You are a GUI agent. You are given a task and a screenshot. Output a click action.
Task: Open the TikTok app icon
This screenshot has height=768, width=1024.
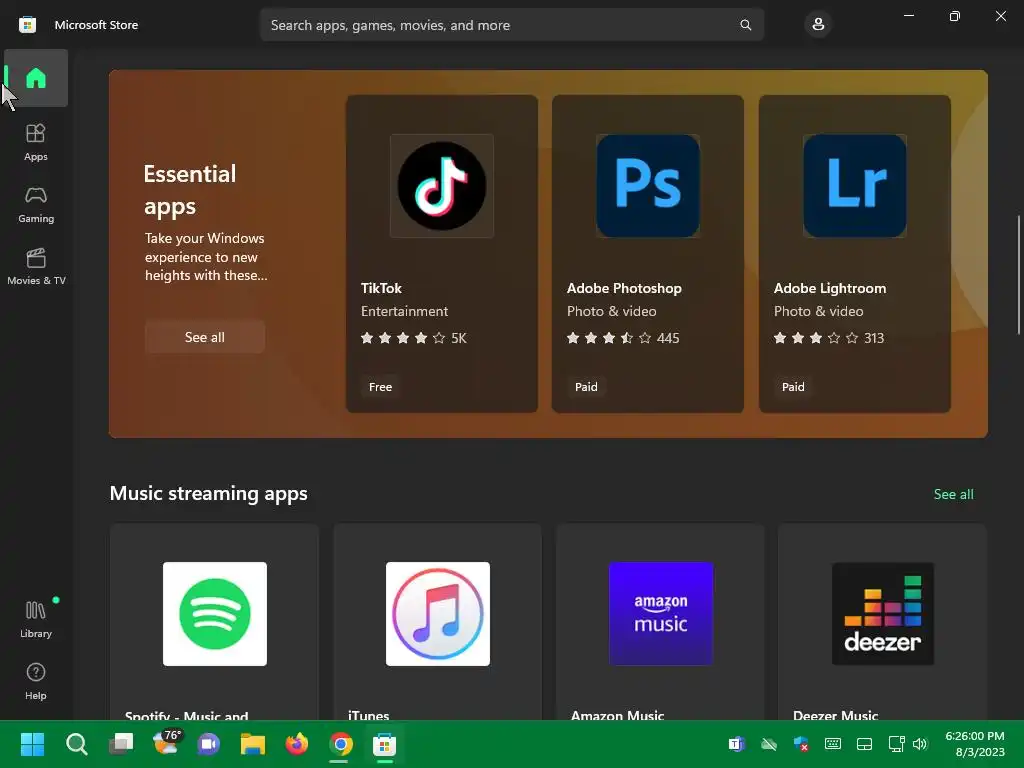[441, 186]
